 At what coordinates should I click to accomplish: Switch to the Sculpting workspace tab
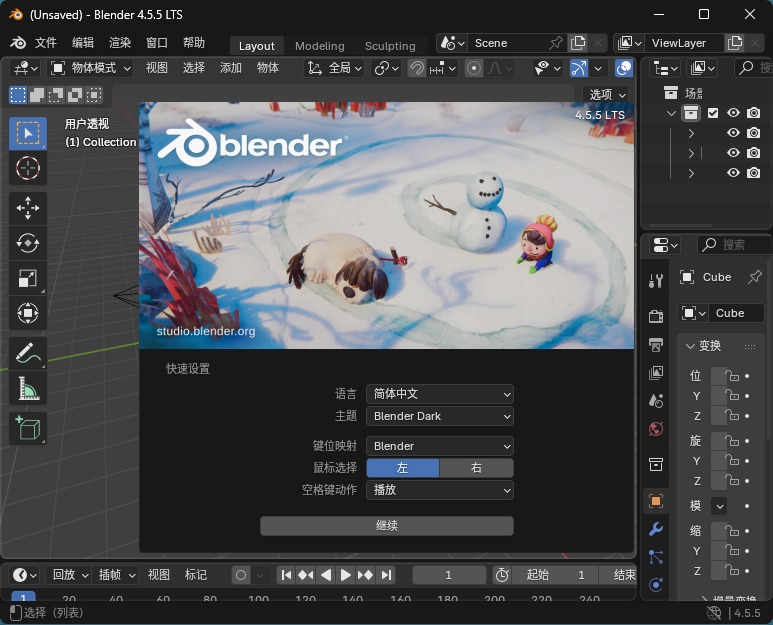pos(390,46)
